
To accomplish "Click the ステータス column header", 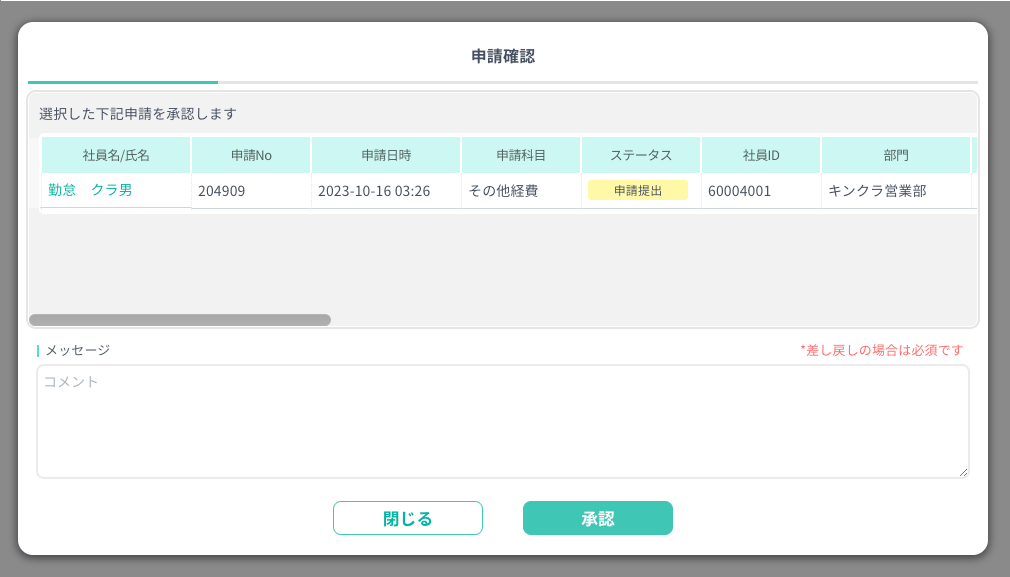I will 641,155.
